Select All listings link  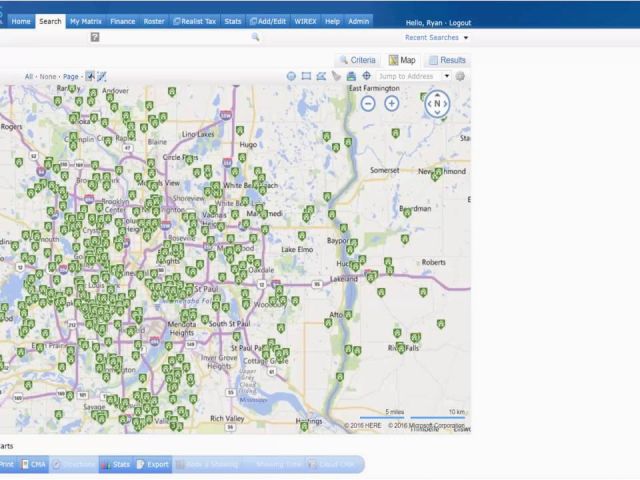(x=29, y=76)
